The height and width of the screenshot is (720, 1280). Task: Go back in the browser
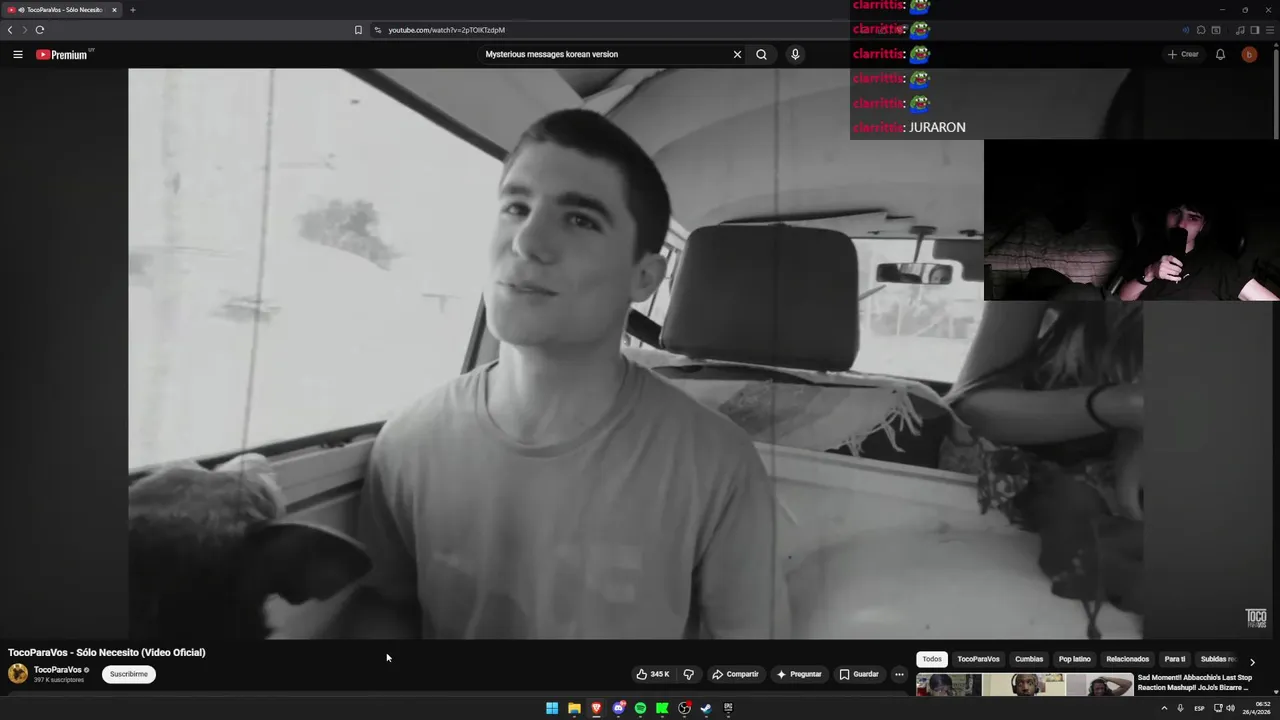pyautogui.click(x=10, y=30)
